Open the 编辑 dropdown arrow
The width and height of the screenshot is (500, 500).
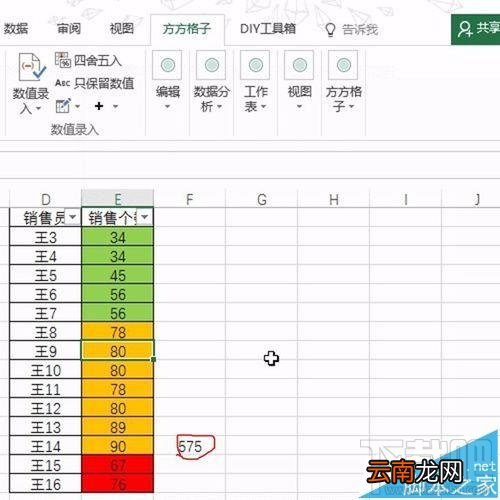(x=168, y=107)
